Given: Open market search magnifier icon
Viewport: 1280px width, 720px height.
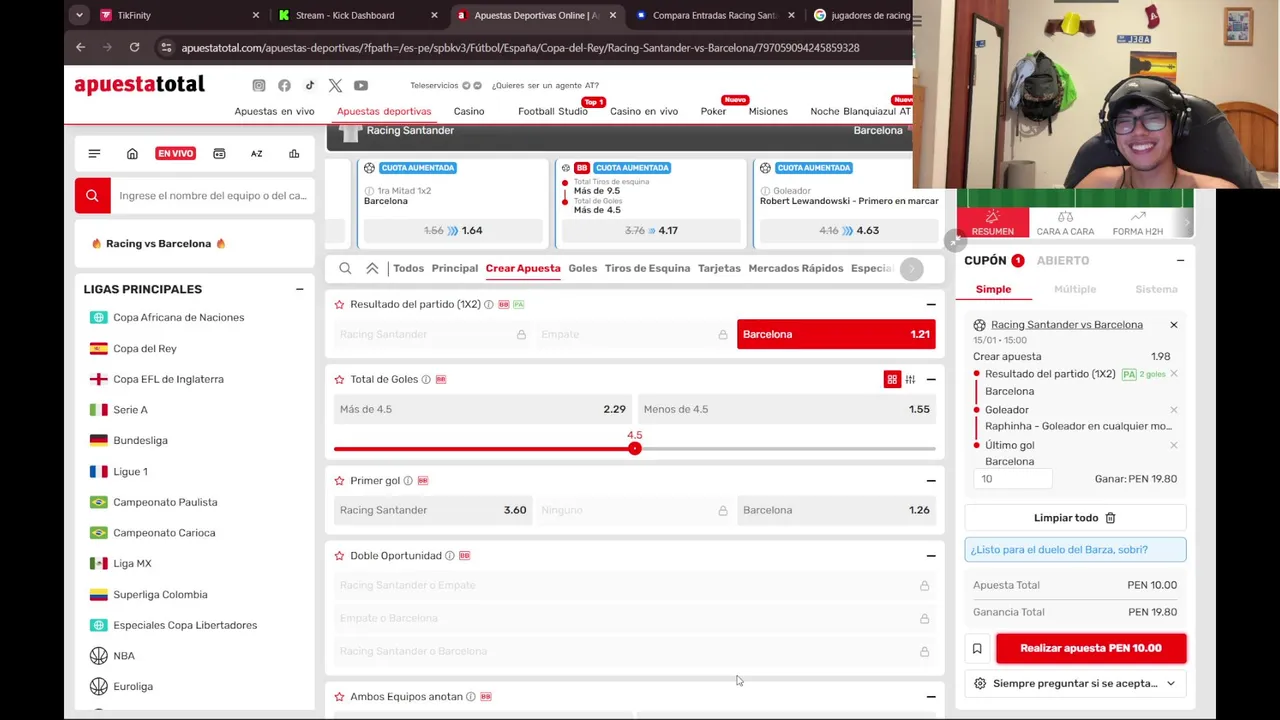Looking at the screenshot, I should click(x=345, y=268).
